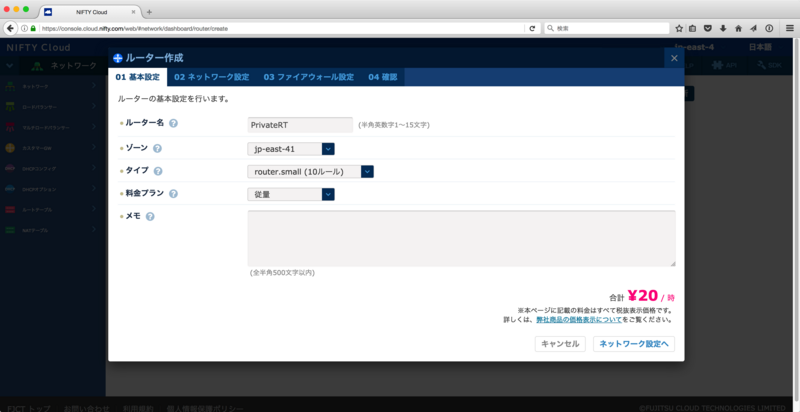Open the 弊社商品の価格表示について link
The height and width of the screenshot is (412, 800).
coord(579,320)
